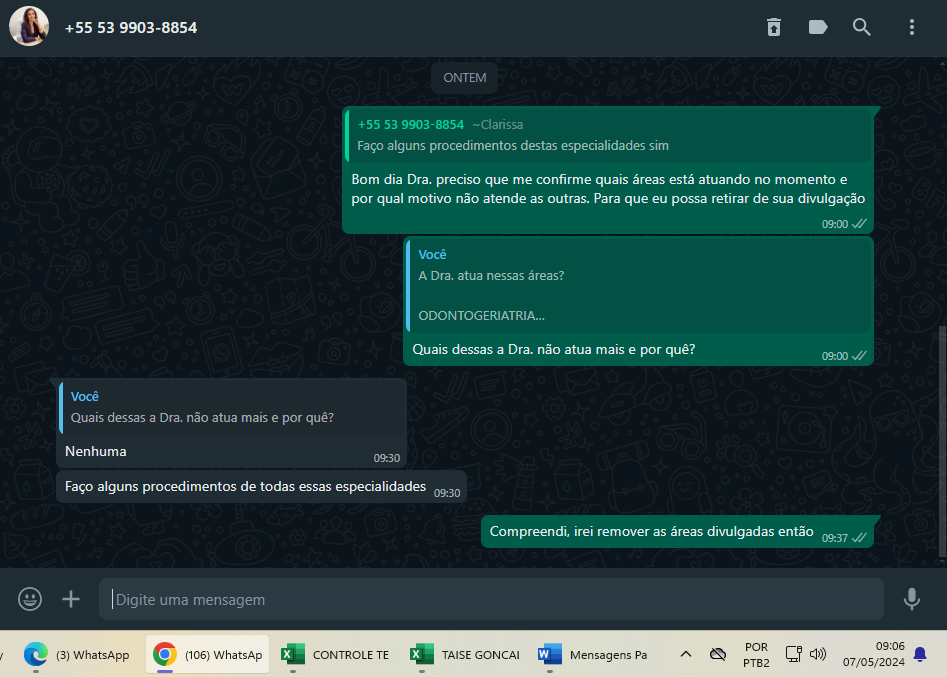Open Excel 'CONTROLE TE' from taskbar
The width and height of the screenshot is (947, 677).
tap(335, 655)
